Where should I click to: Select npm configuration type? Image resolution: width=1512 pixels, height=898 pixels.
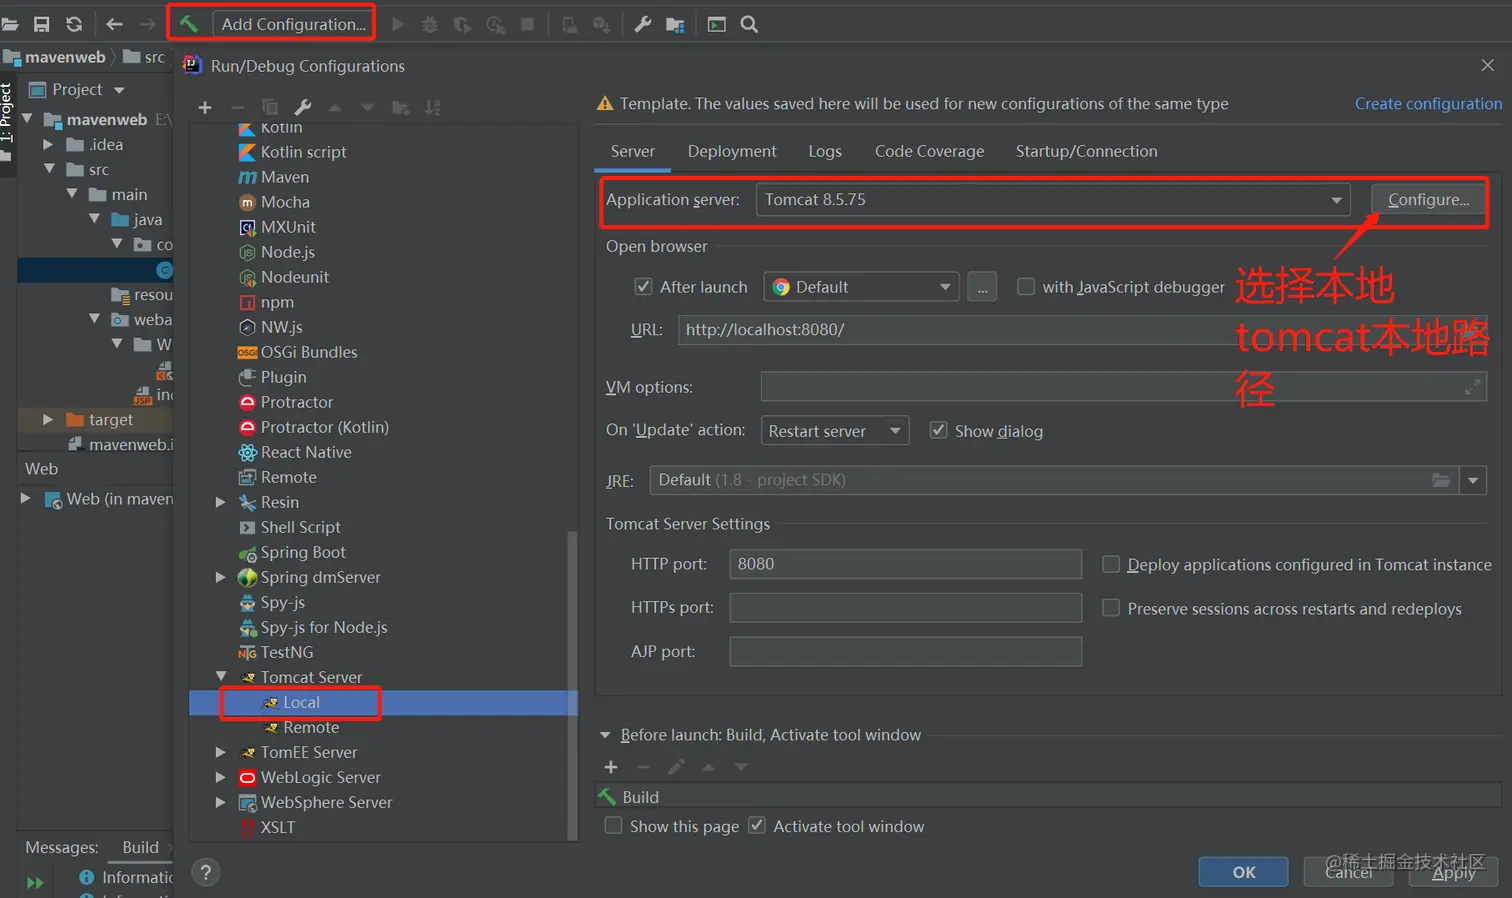[x=277, y=302]
